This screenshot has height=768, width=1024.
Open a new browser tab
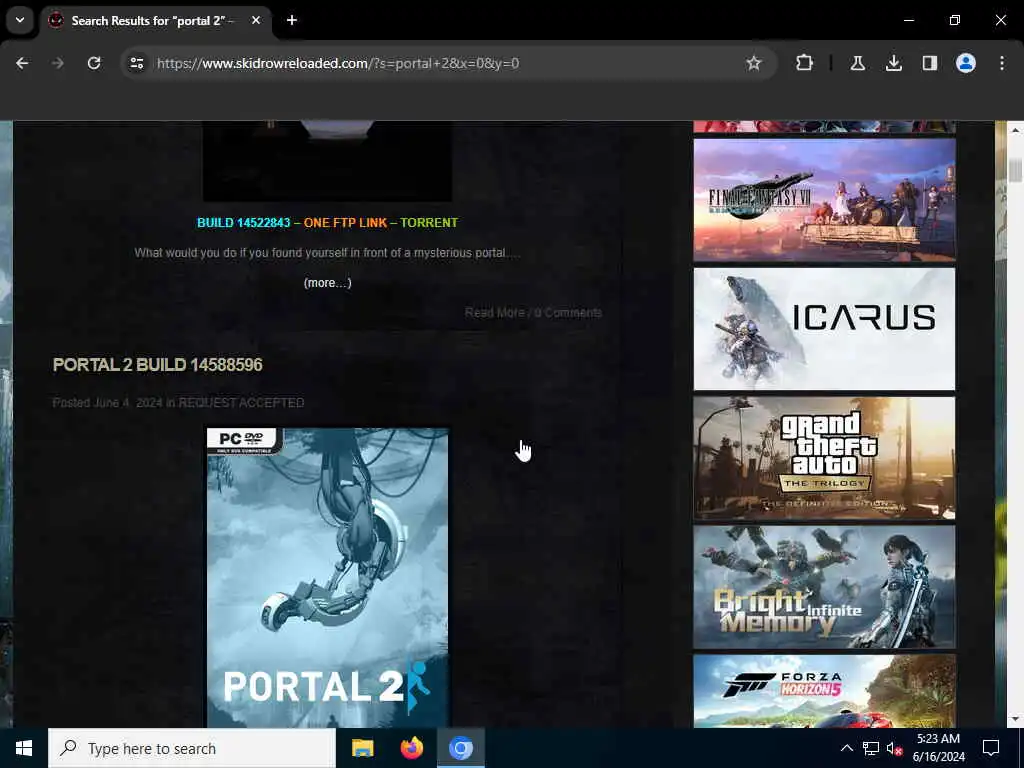click(x=292, y=20)
